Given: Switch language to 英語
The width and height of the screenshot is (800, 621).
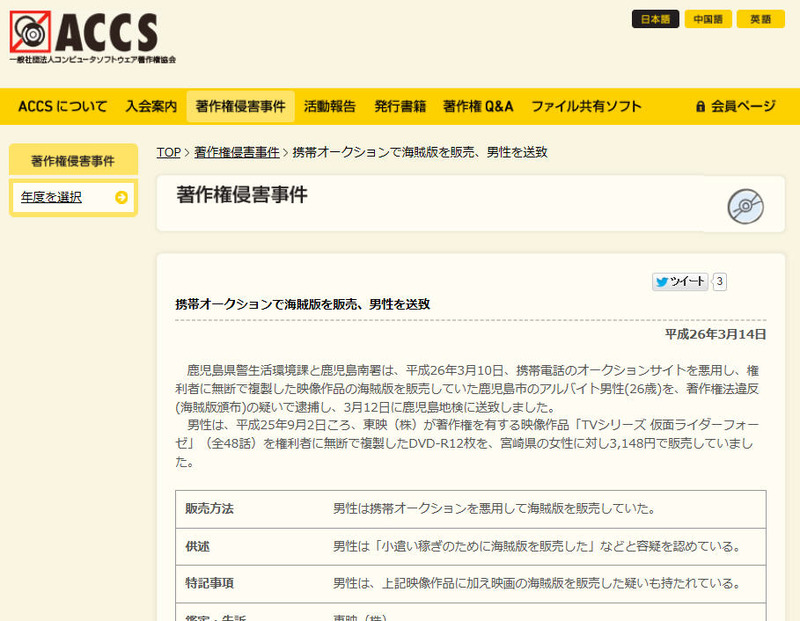Looking at the screenshot, I should coord(761,19).
